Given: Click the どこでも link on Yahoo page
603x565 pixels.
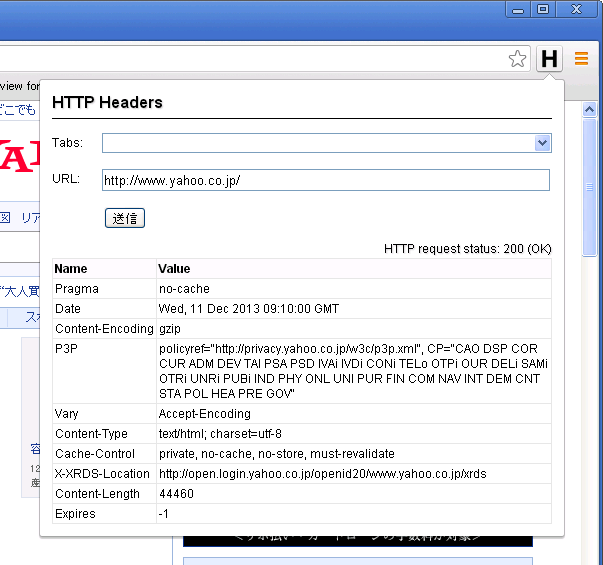Looking at the screenshot, I should point(18,110).
